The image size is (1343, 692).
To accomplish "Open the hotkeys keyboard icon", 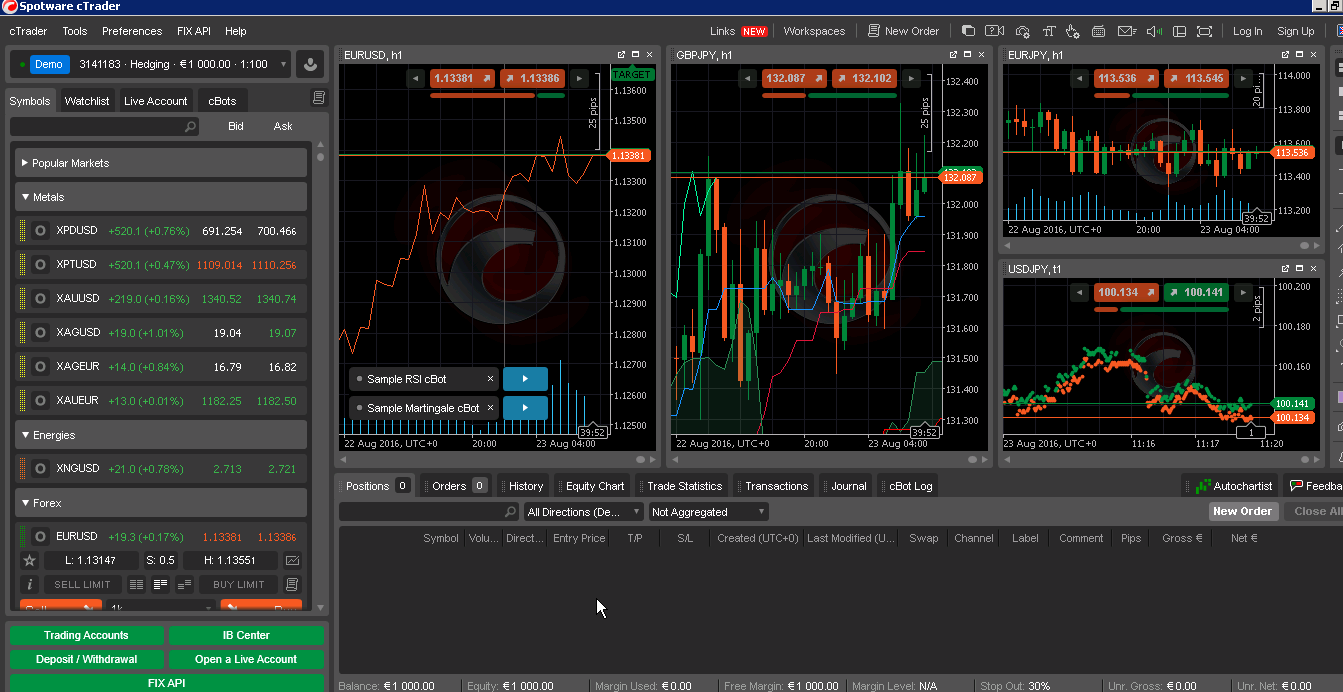I will click(x=1099, y=31).
